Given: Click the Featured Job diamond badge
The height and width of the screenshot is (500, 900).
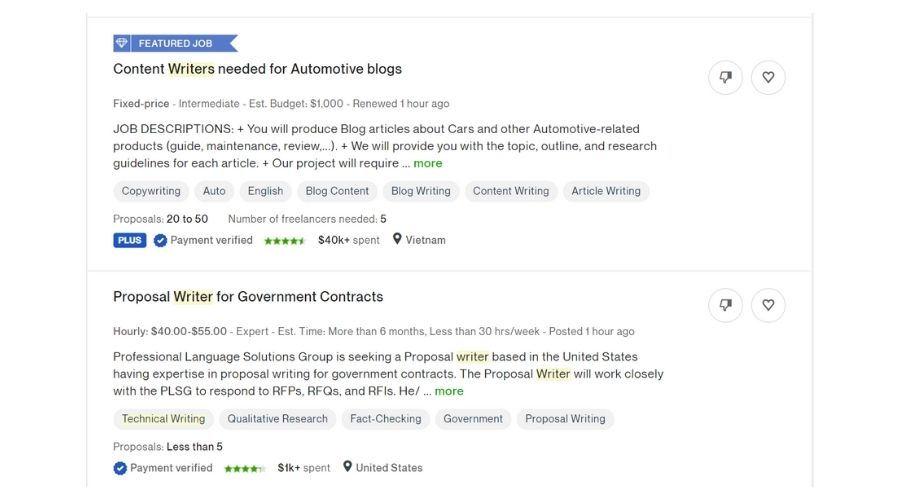Looking at the screenshot, I should coord(122,43).
